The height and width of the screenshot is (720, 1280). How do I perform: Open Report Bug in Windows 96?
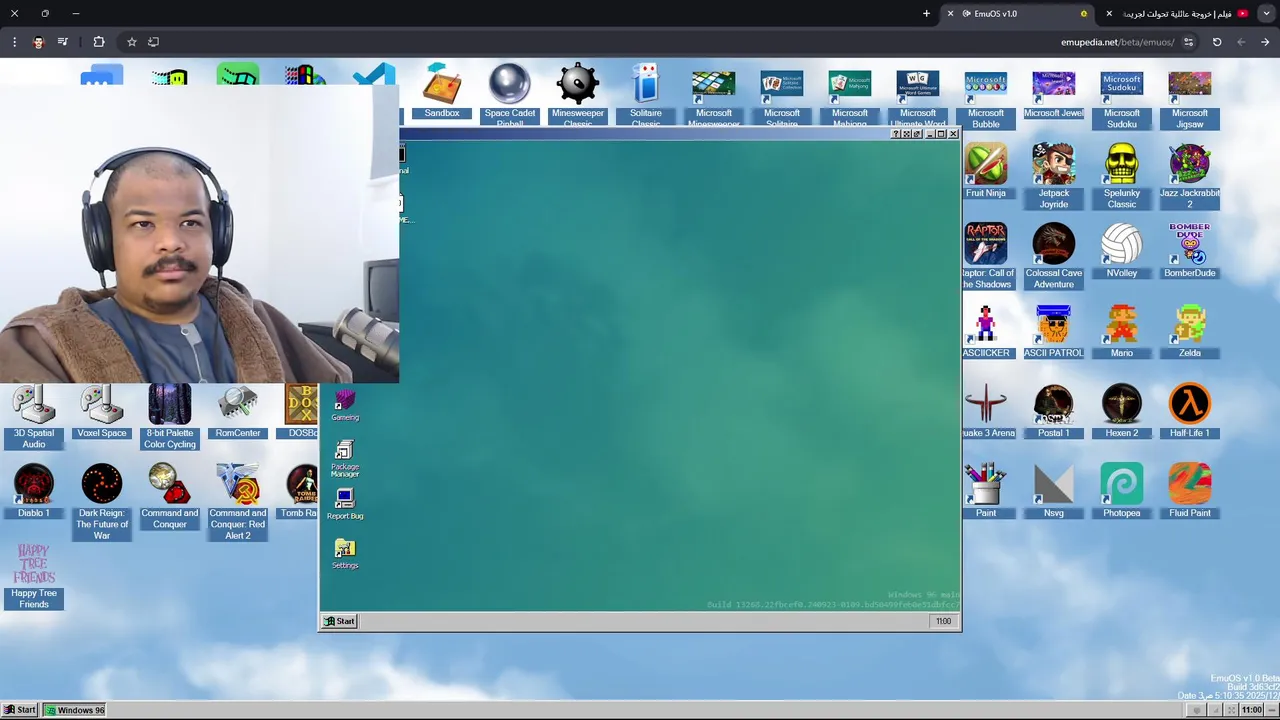tap(345, 503)
